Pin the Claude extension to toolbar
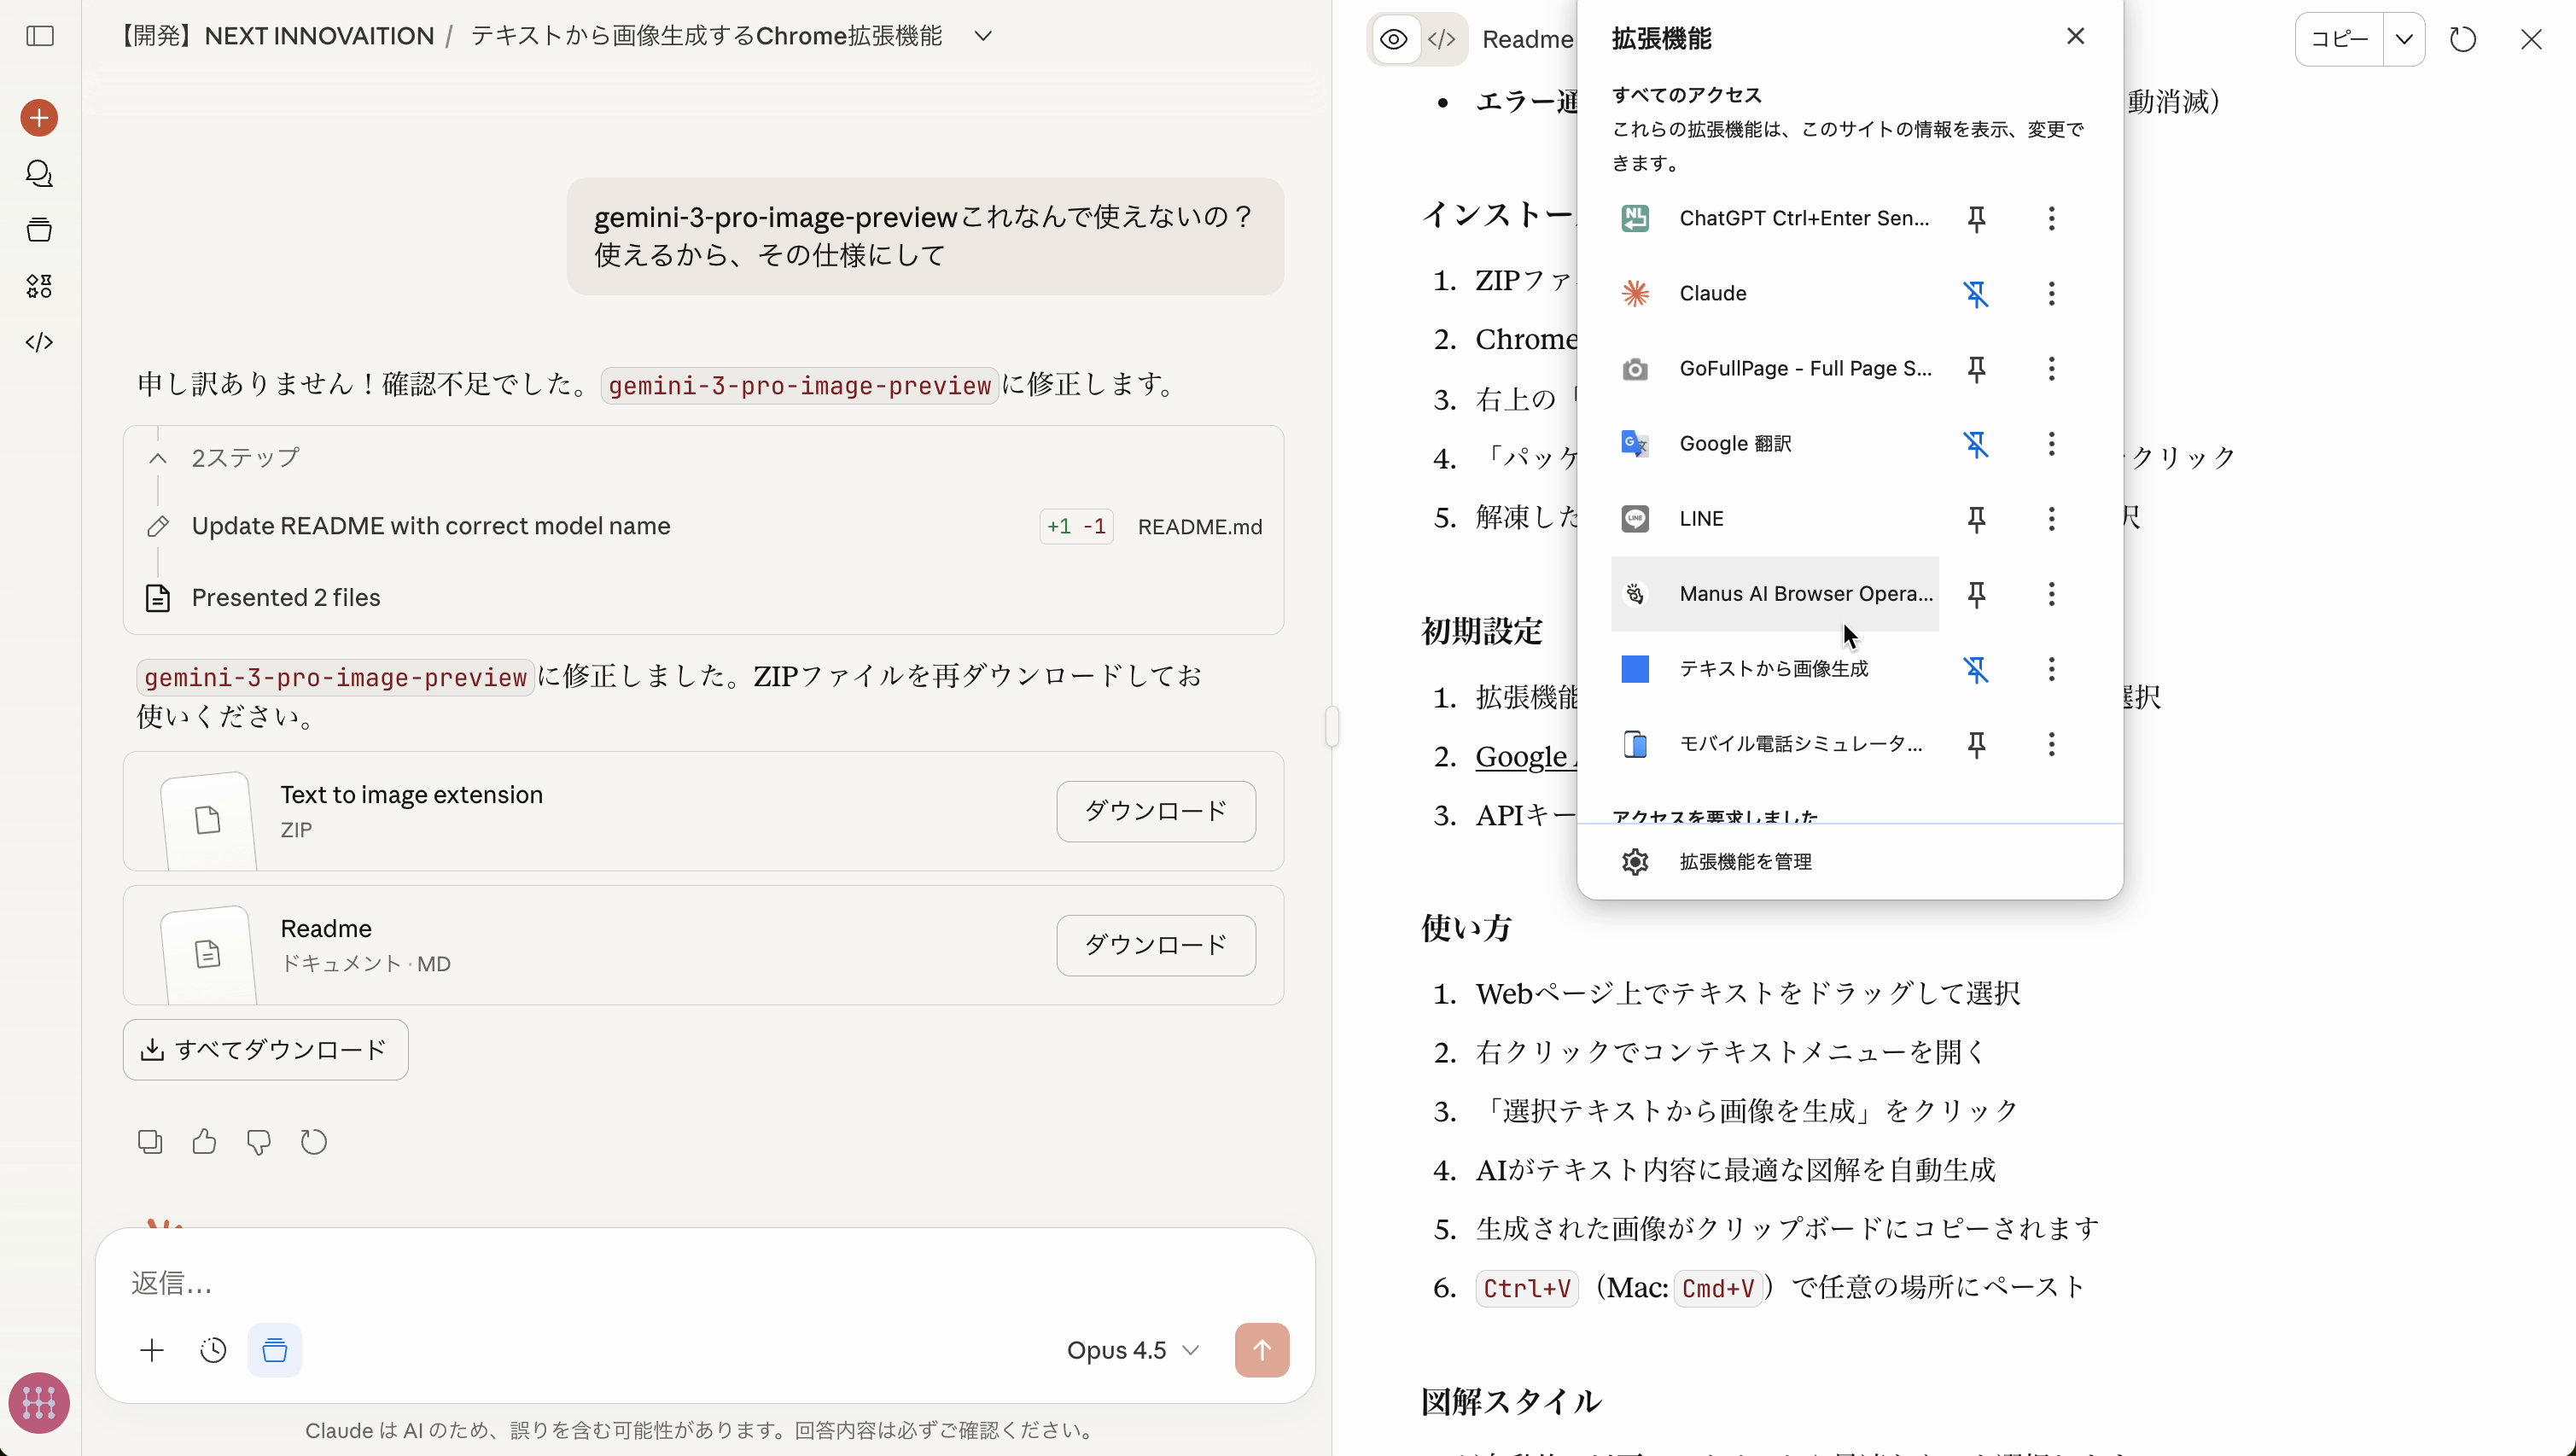2576x1456 pixels. pos(1977,293)
